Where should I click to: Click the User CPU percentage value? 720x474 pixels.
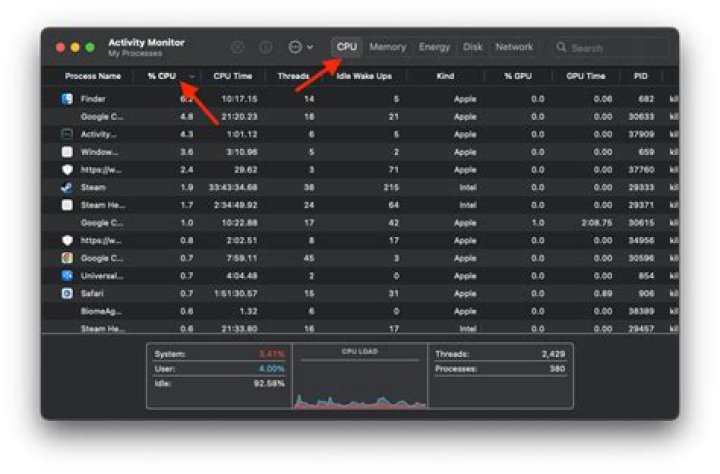tap(271, 369)
